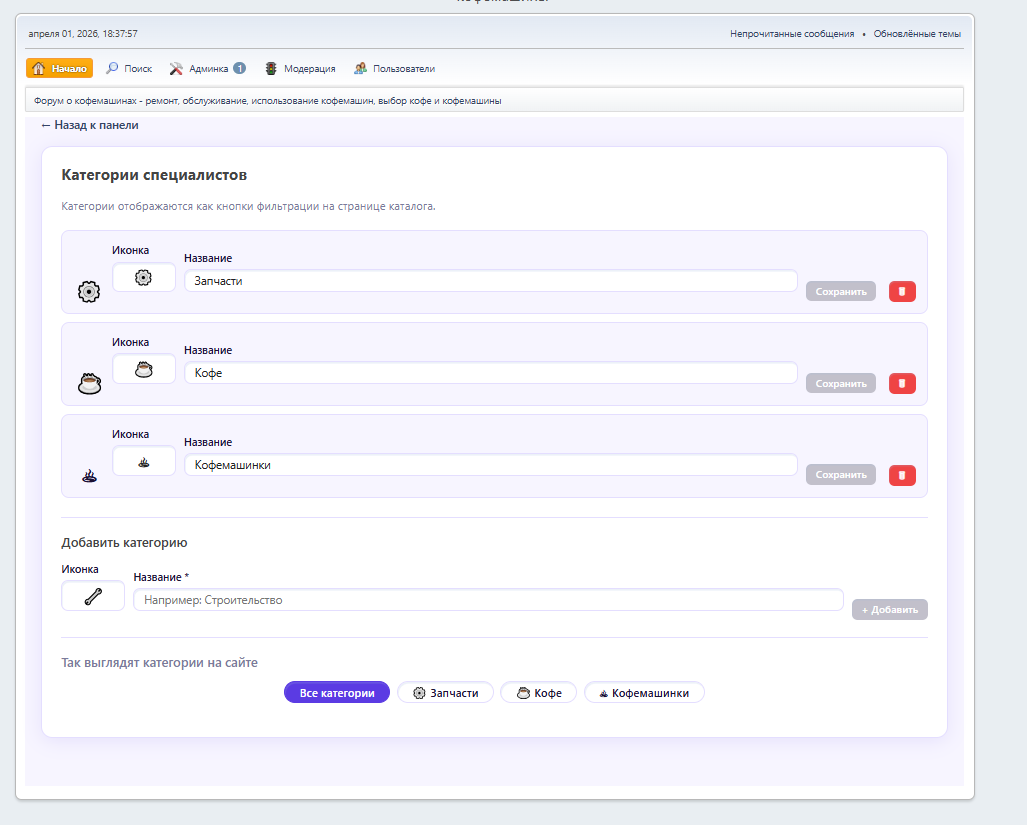Click the Начало home menu item

coord(60,69)
